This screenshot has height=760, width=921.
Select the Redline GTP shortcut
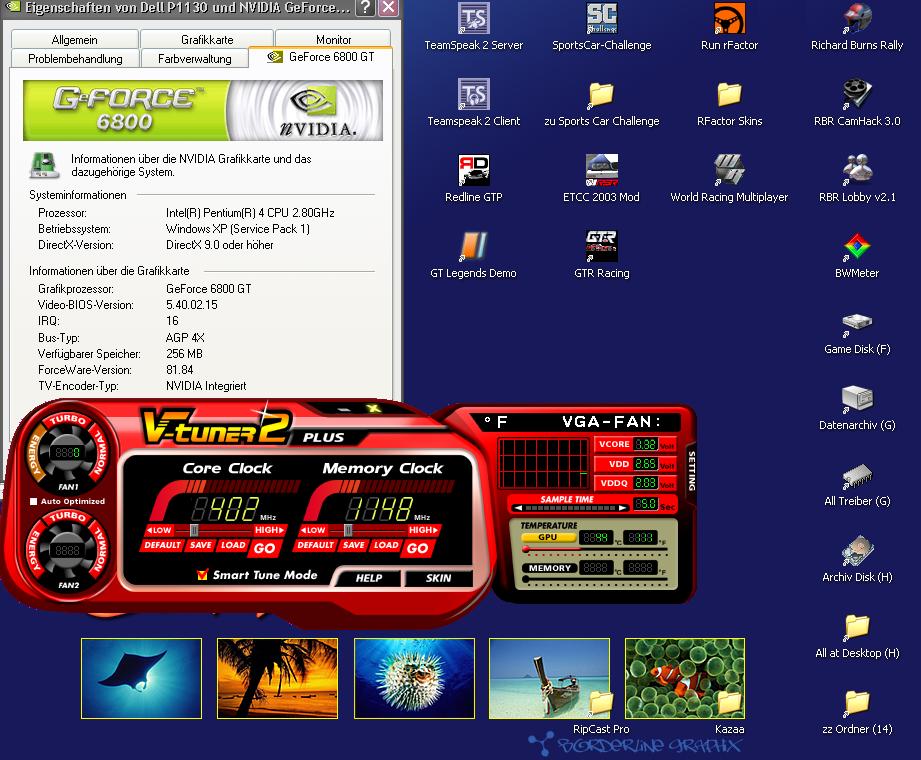pos(473,170)
